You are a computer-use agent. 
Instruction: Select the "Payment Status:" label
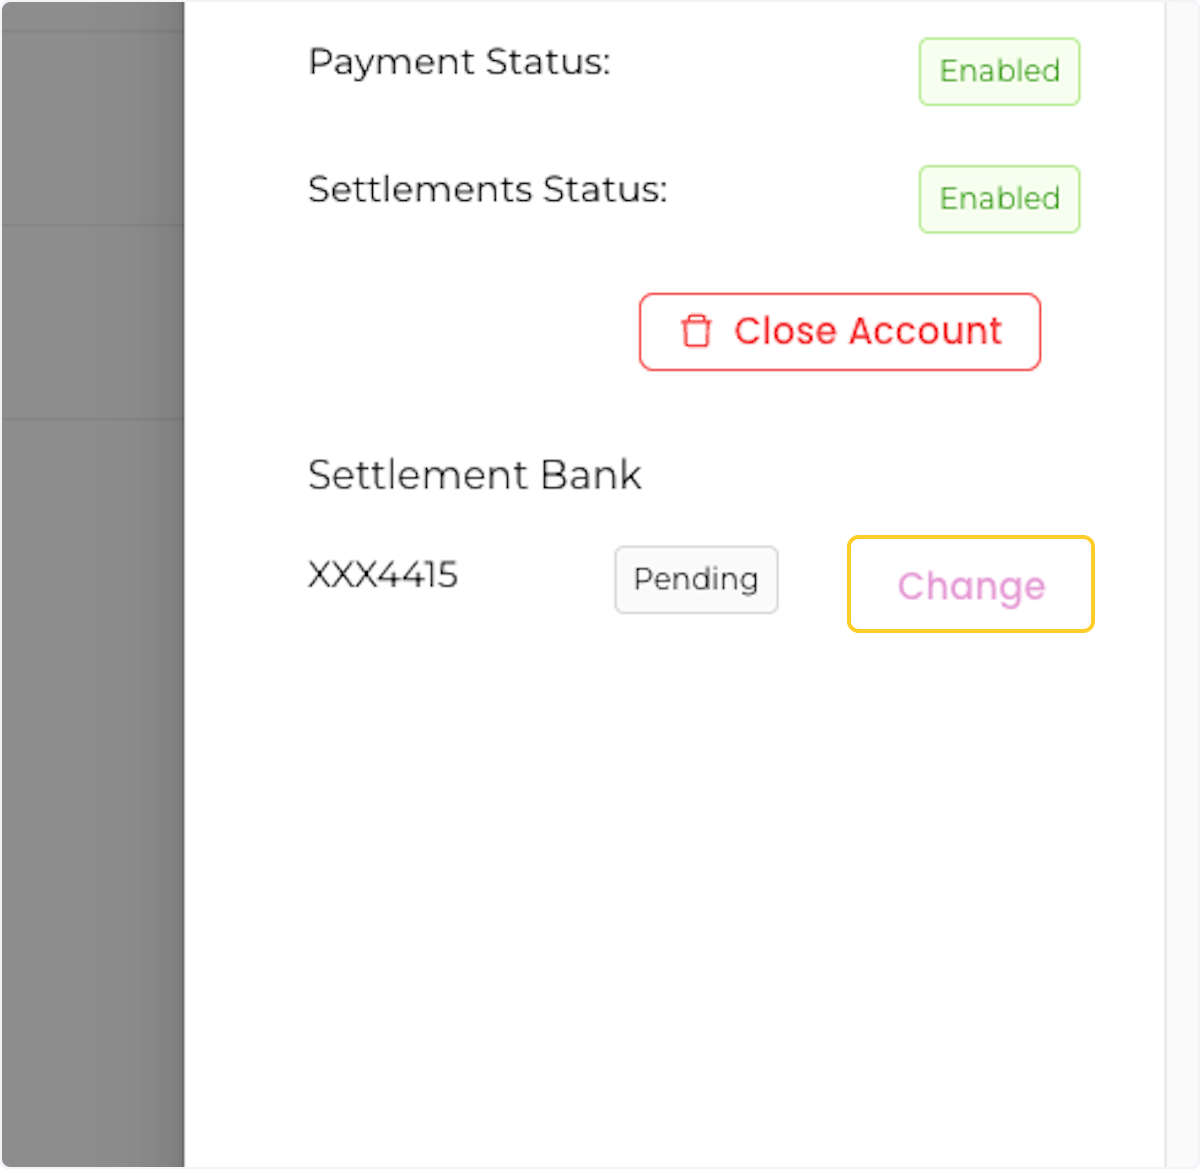(459, 62)
